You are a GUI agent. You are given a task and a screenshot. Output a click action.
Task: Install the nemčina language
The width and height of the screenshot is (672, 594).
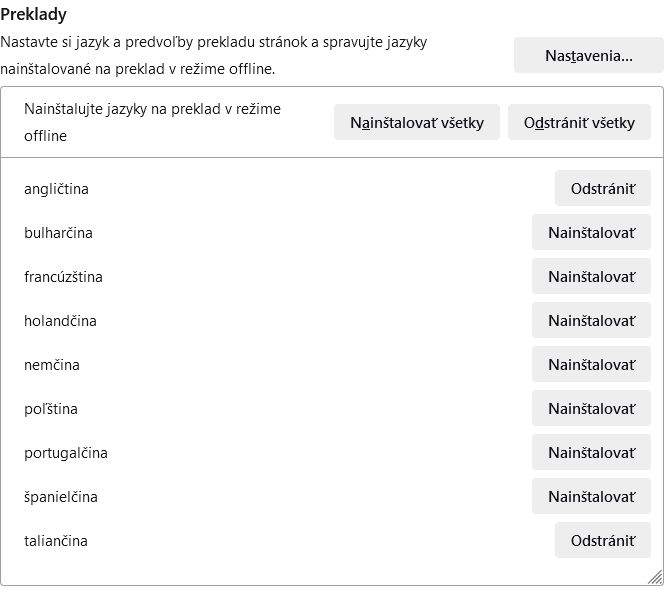pos(591,364)
